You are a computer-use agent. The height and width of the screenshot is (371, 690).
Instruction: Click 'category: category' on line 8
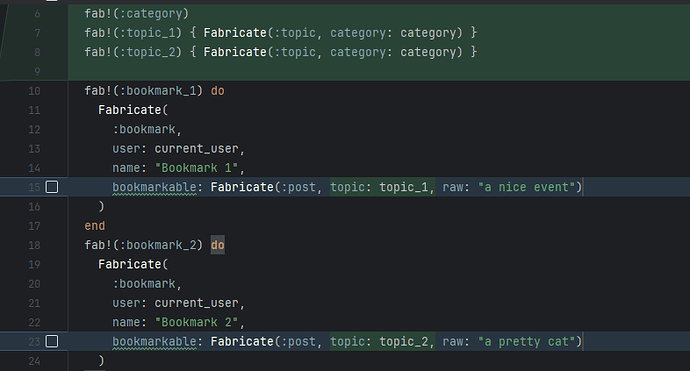tap(393, 52)
